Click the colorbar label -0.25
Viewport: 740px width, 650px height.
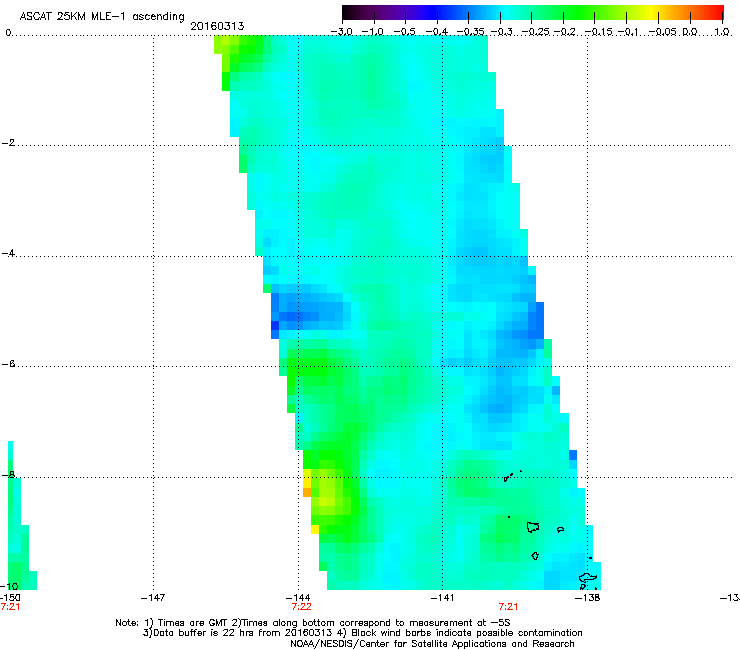coord(536,32)
